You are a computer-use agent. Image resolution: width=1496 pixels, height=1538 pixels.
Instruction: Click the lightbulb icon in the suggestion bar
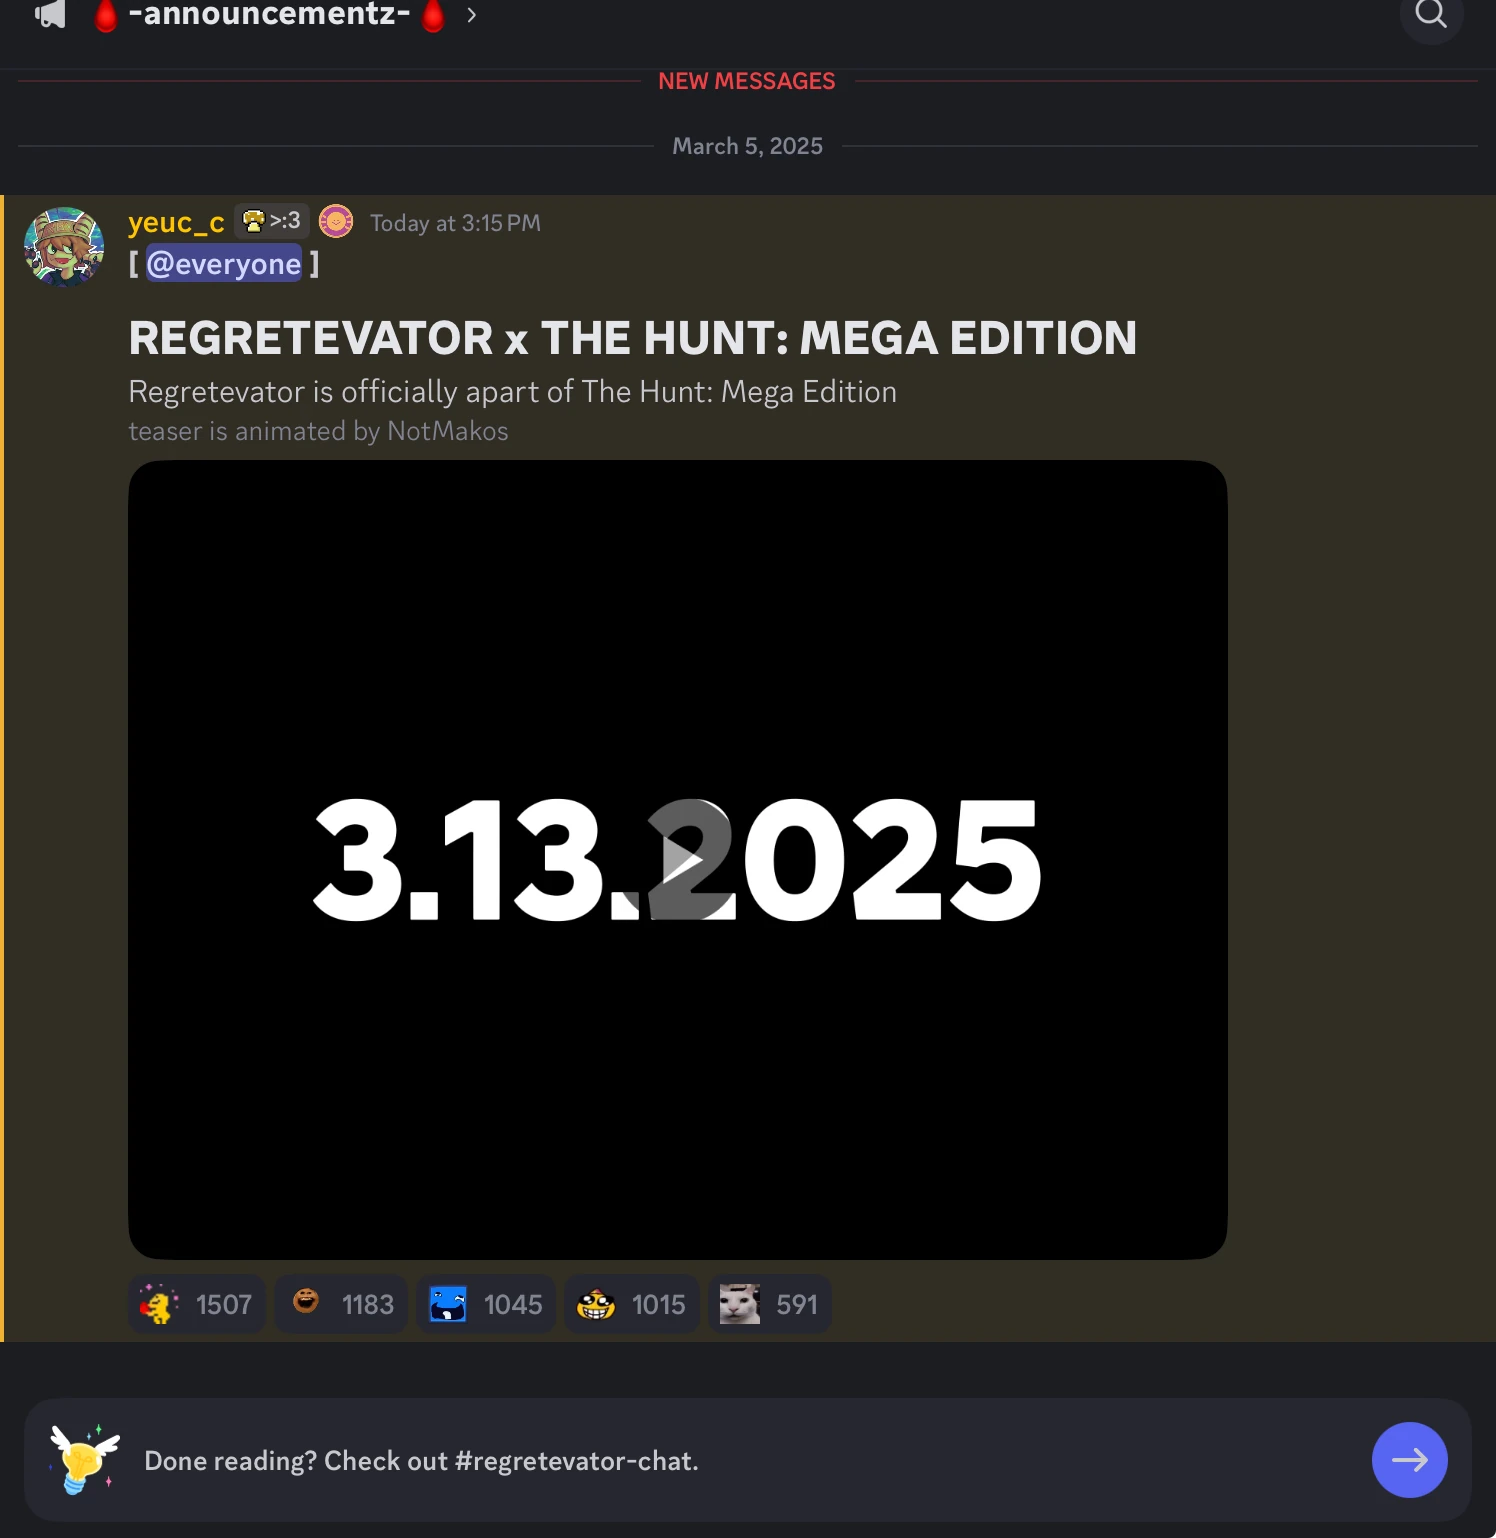[84, 1460]
